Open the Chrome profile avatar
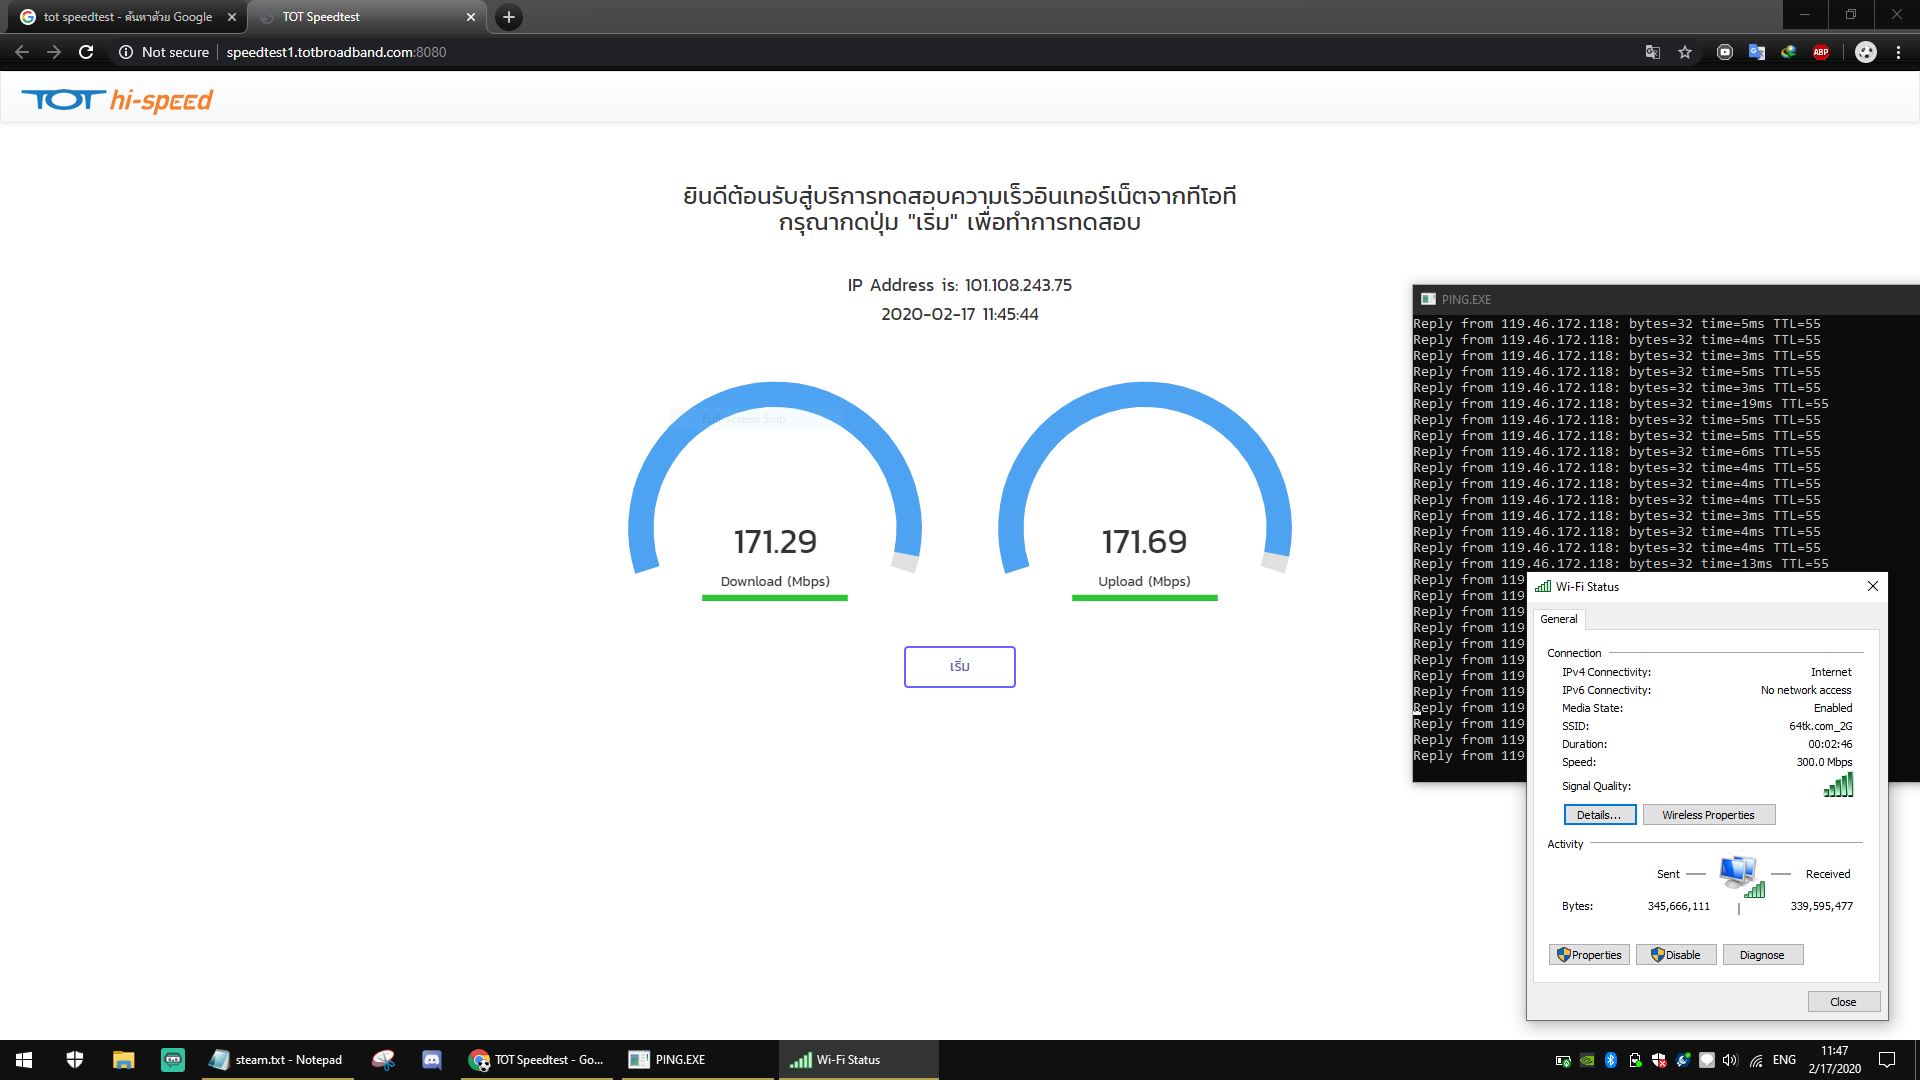Image resolution: width=1920 pixels, height=1080 pixels. (1866, 52)
